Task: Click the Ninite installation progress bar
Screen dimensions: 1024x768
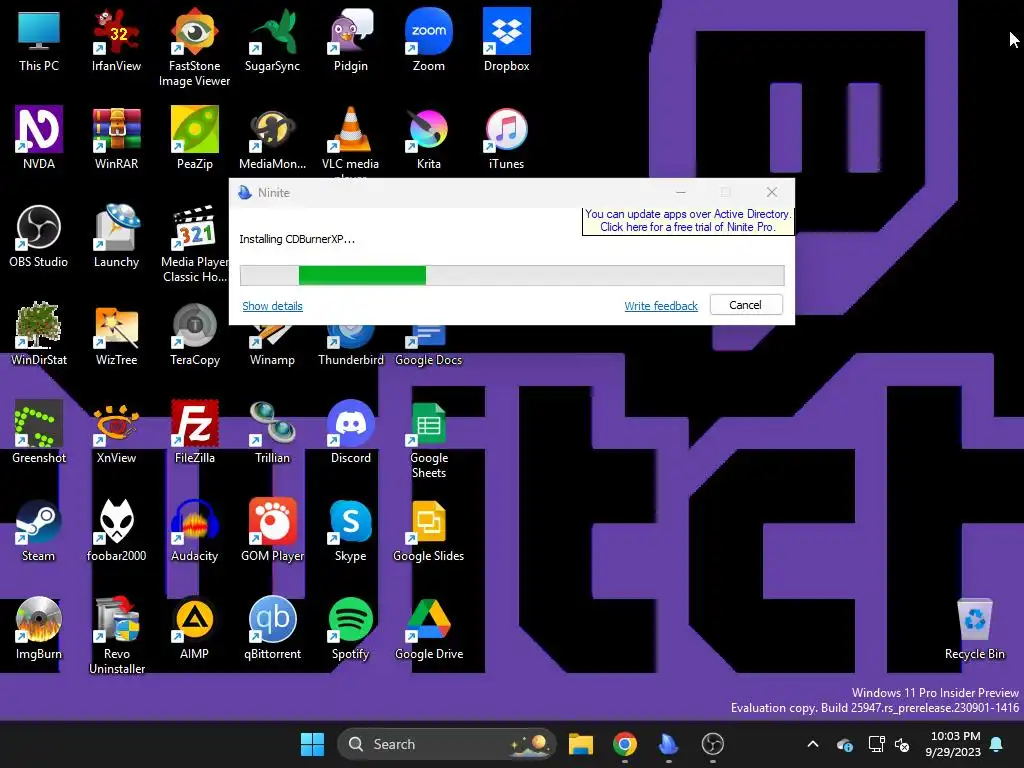Action: click(x=512, y=275)
